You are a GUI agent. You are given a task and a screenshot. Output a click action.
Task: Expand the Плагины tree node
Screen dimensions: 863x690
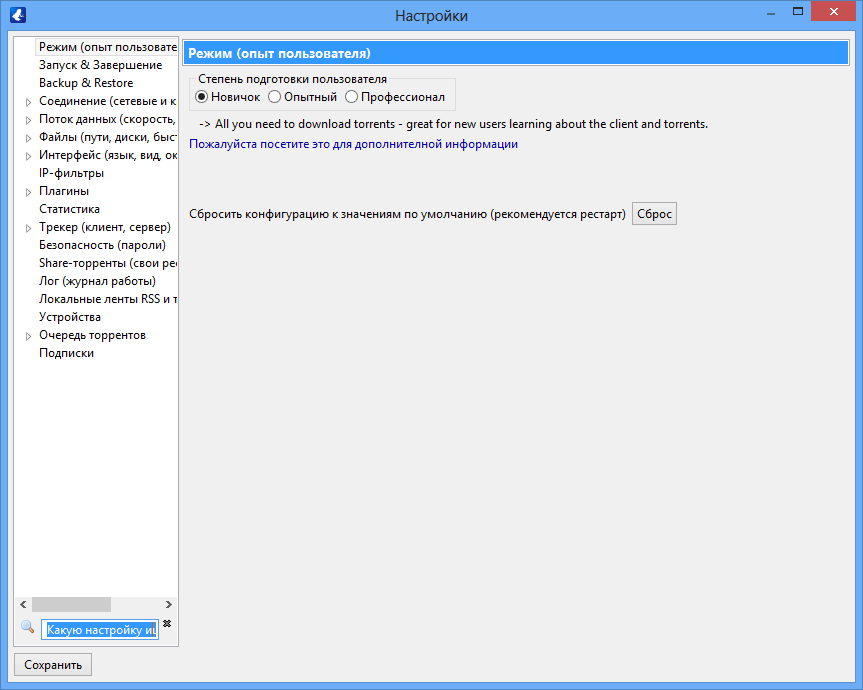click(29, 192)
